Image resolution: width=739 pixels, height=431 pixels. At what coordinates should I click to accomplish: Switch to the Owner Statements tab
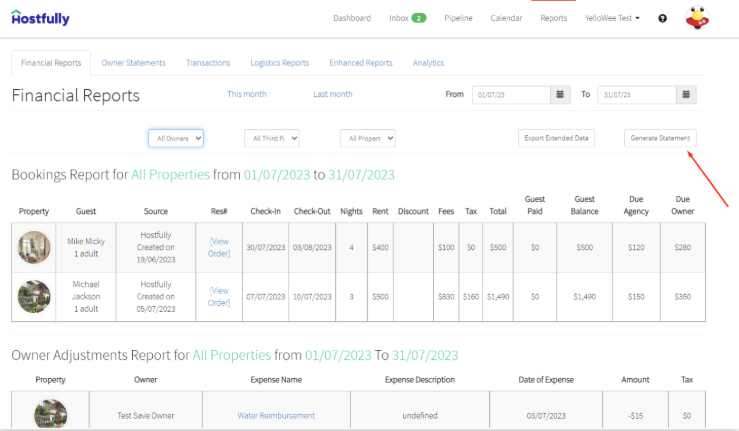tap(133, 63)
